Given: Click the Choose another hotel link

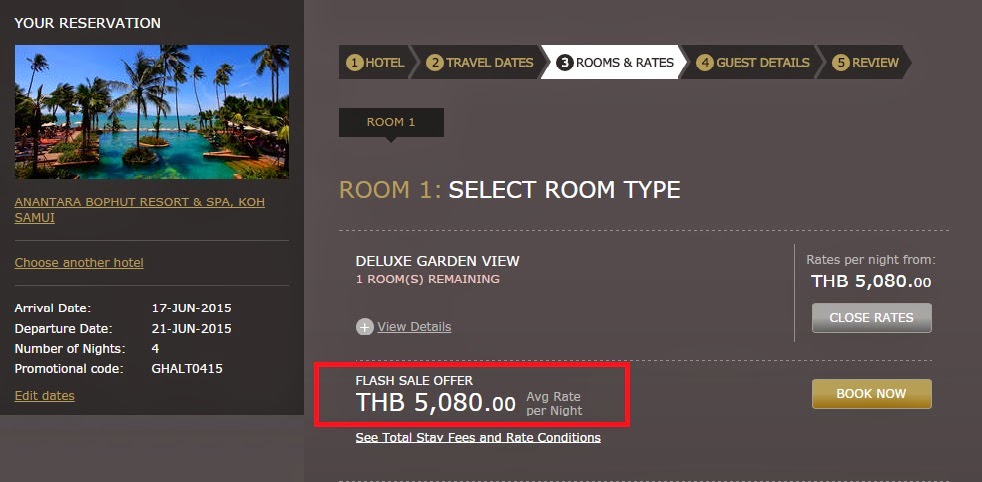Looking at the screenshot, I should 79,263.
